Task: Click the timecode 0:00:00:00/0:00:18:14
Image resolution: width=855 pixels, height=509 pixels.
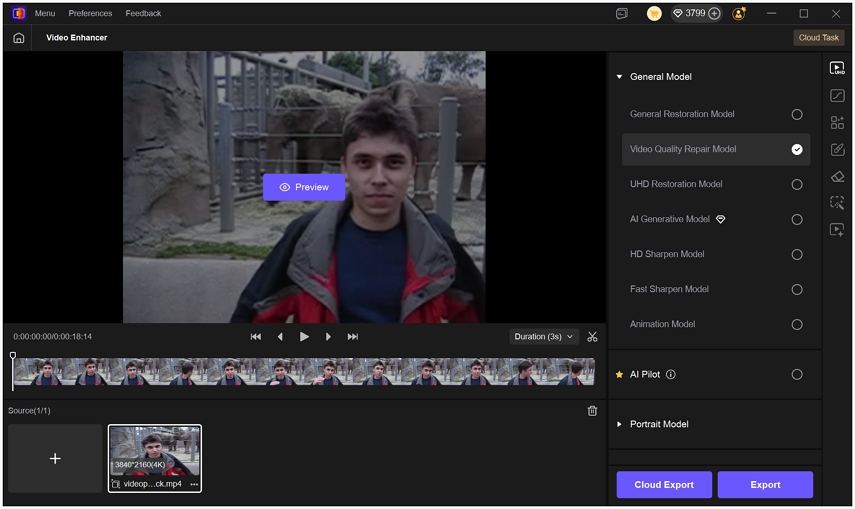Action: (x=52, y=337)
